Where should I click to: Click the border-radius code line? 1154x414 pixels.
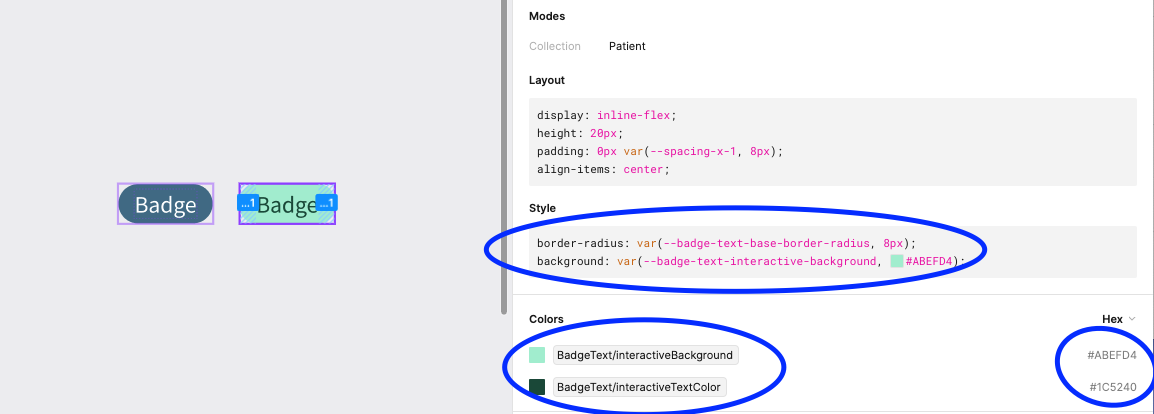pos(726,243)
